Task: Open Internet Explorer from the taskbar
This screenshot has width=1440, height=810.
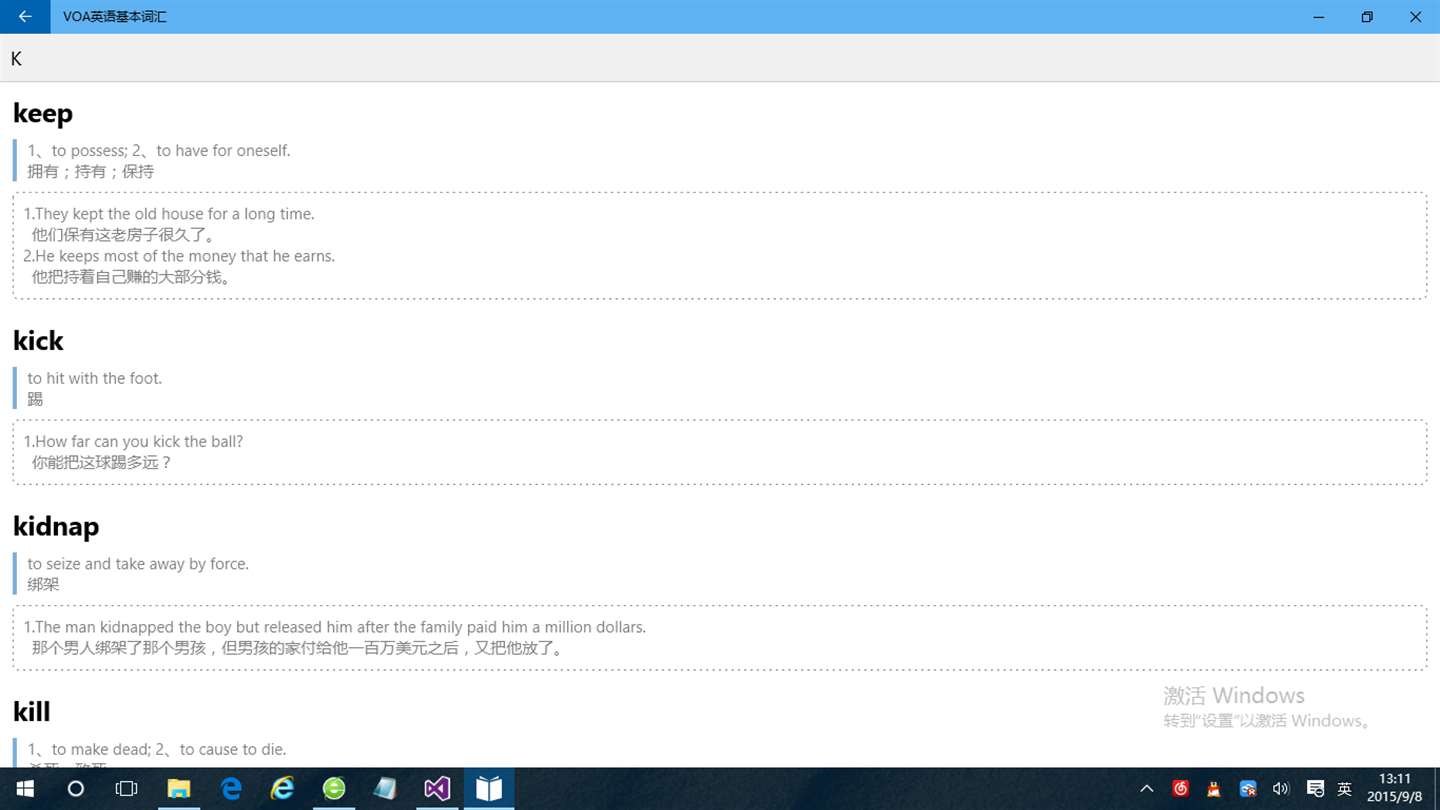Action: [283, 789]
